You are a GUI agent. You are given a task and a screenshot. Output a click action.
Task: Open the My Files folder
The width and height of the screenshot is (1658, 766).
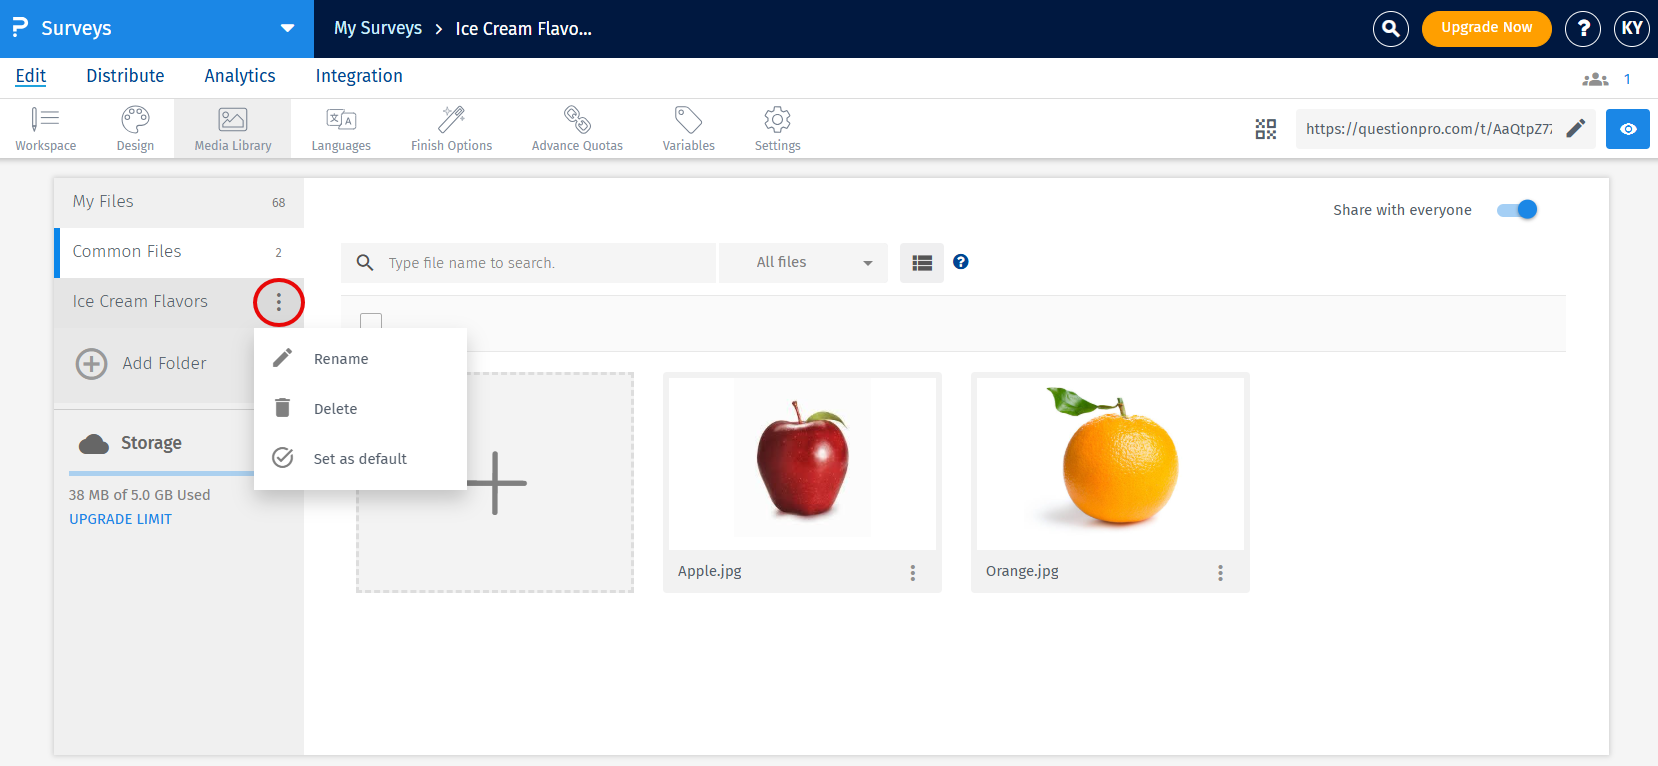(179, 202)
